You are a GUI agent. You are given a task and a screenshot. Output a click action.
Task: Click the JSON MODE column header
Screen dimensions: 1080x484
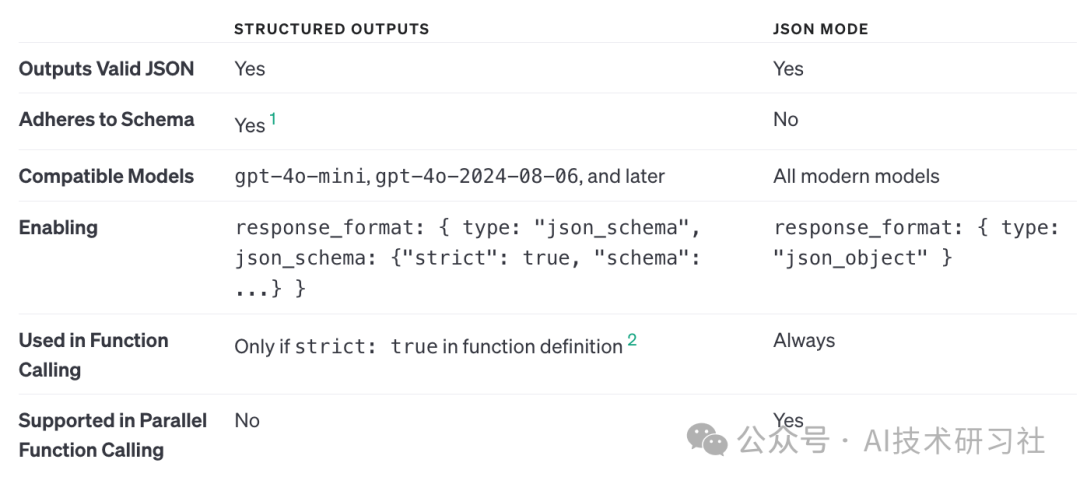pyautogui.click(x=820, y=29)
